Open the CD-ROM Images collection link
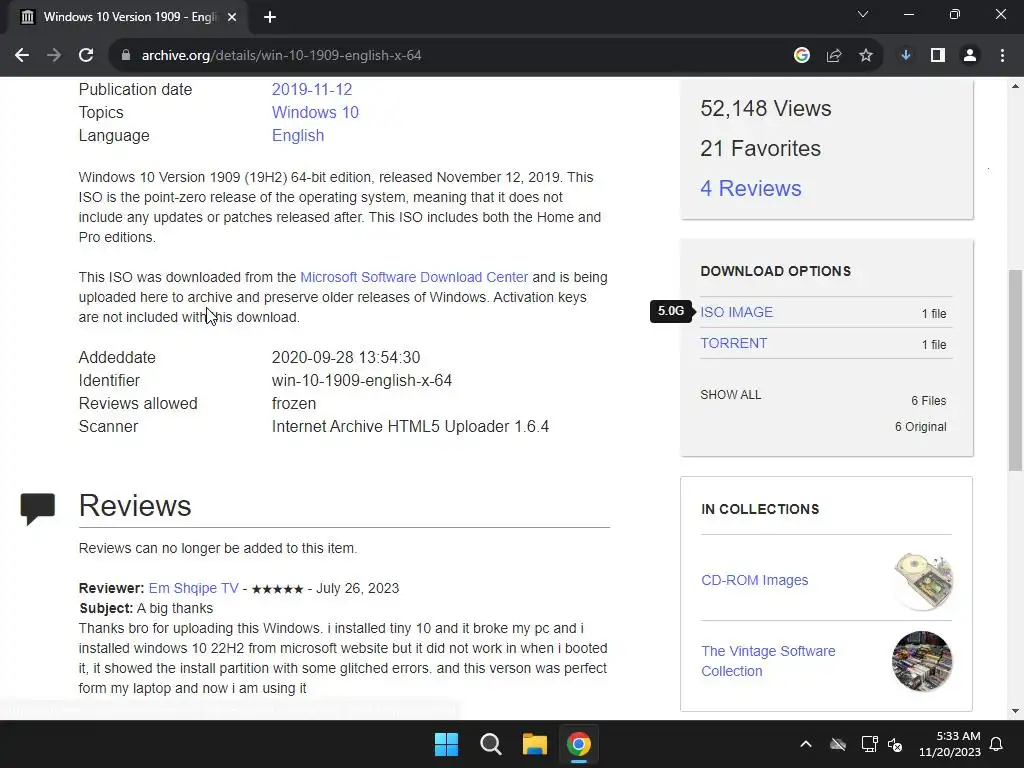Viewport: 1024px width, 768px height. coord(754,580)
